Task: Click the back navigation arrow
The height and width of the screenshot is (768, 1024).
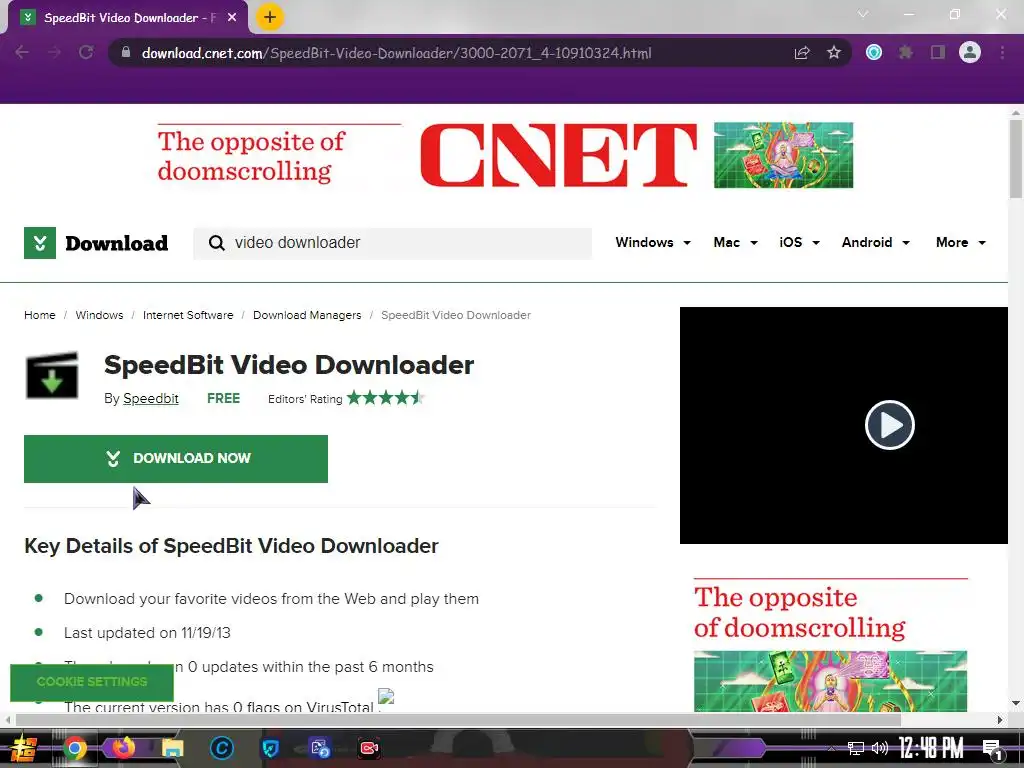Action: (22, 52)
